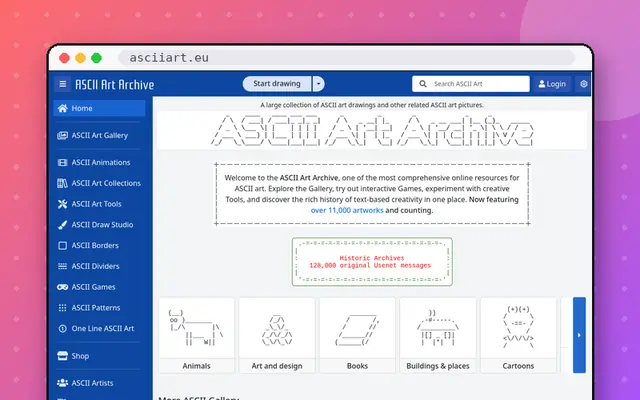Click the ASCII Patterns grid icon
The height and width of the screenshot is (400, 640).
(62, 308)
